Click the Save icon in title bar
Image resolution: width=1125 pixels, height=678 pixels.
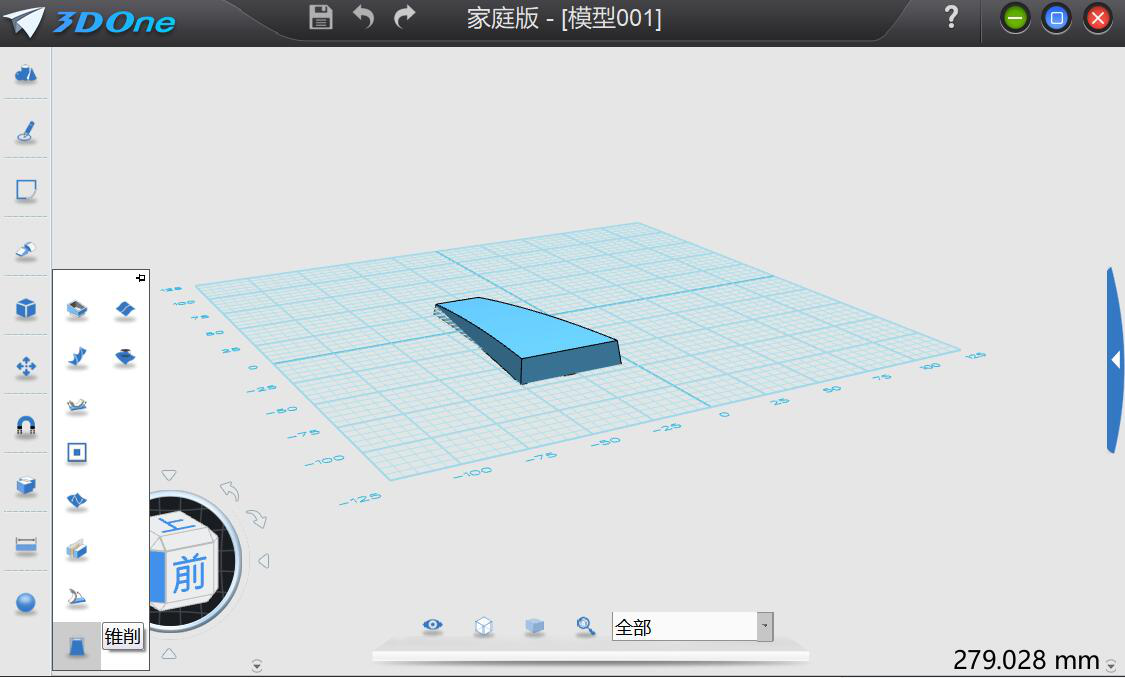(x=321, y=17)
